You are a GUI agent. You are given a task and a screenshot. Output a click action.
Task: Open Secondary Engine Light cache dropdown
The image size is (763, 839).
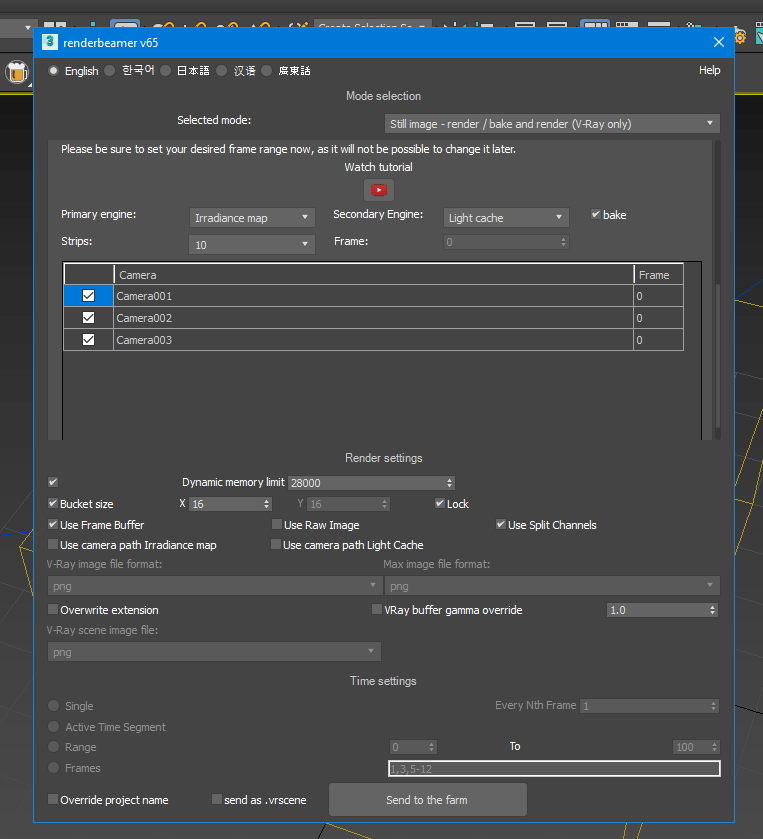coord(506,218)
